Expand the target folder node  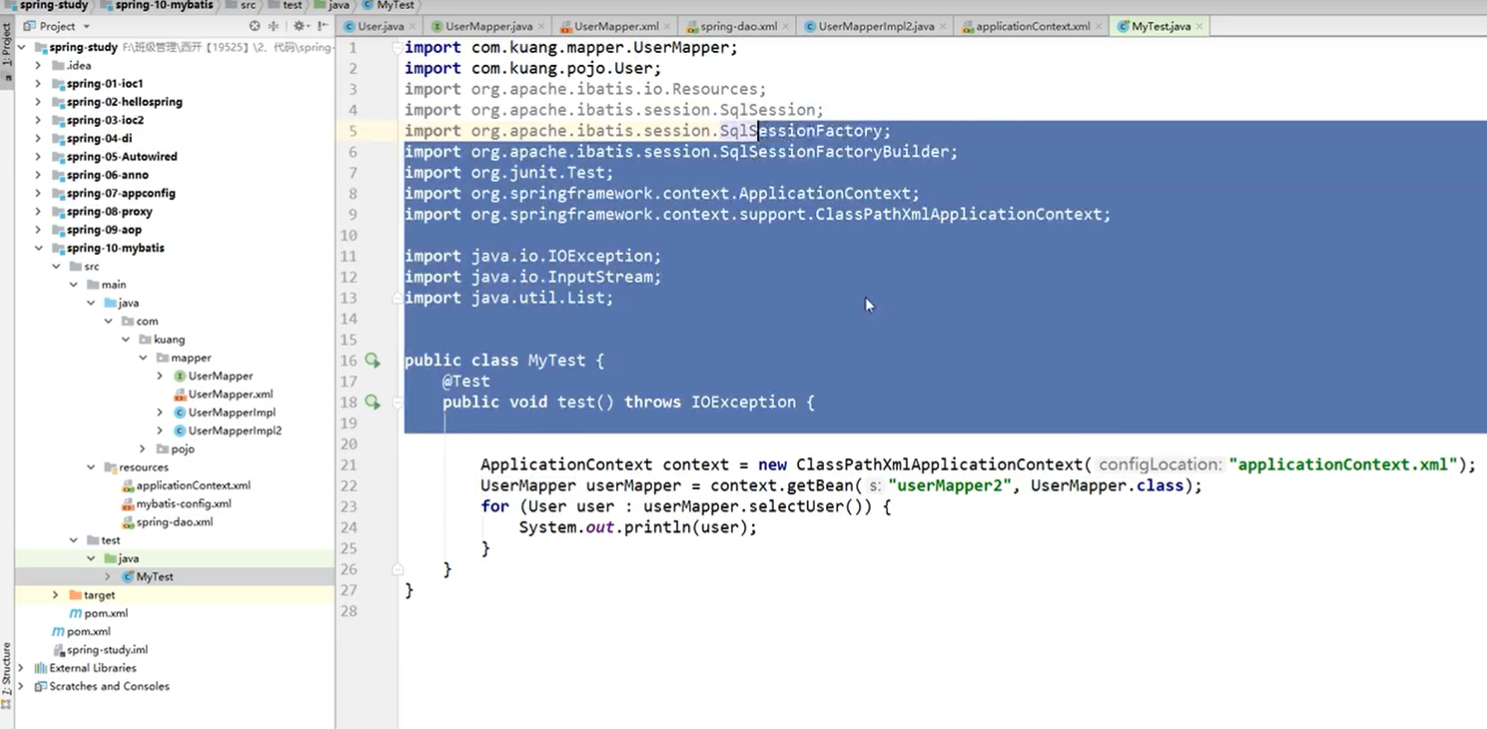(x=56, y=595)
